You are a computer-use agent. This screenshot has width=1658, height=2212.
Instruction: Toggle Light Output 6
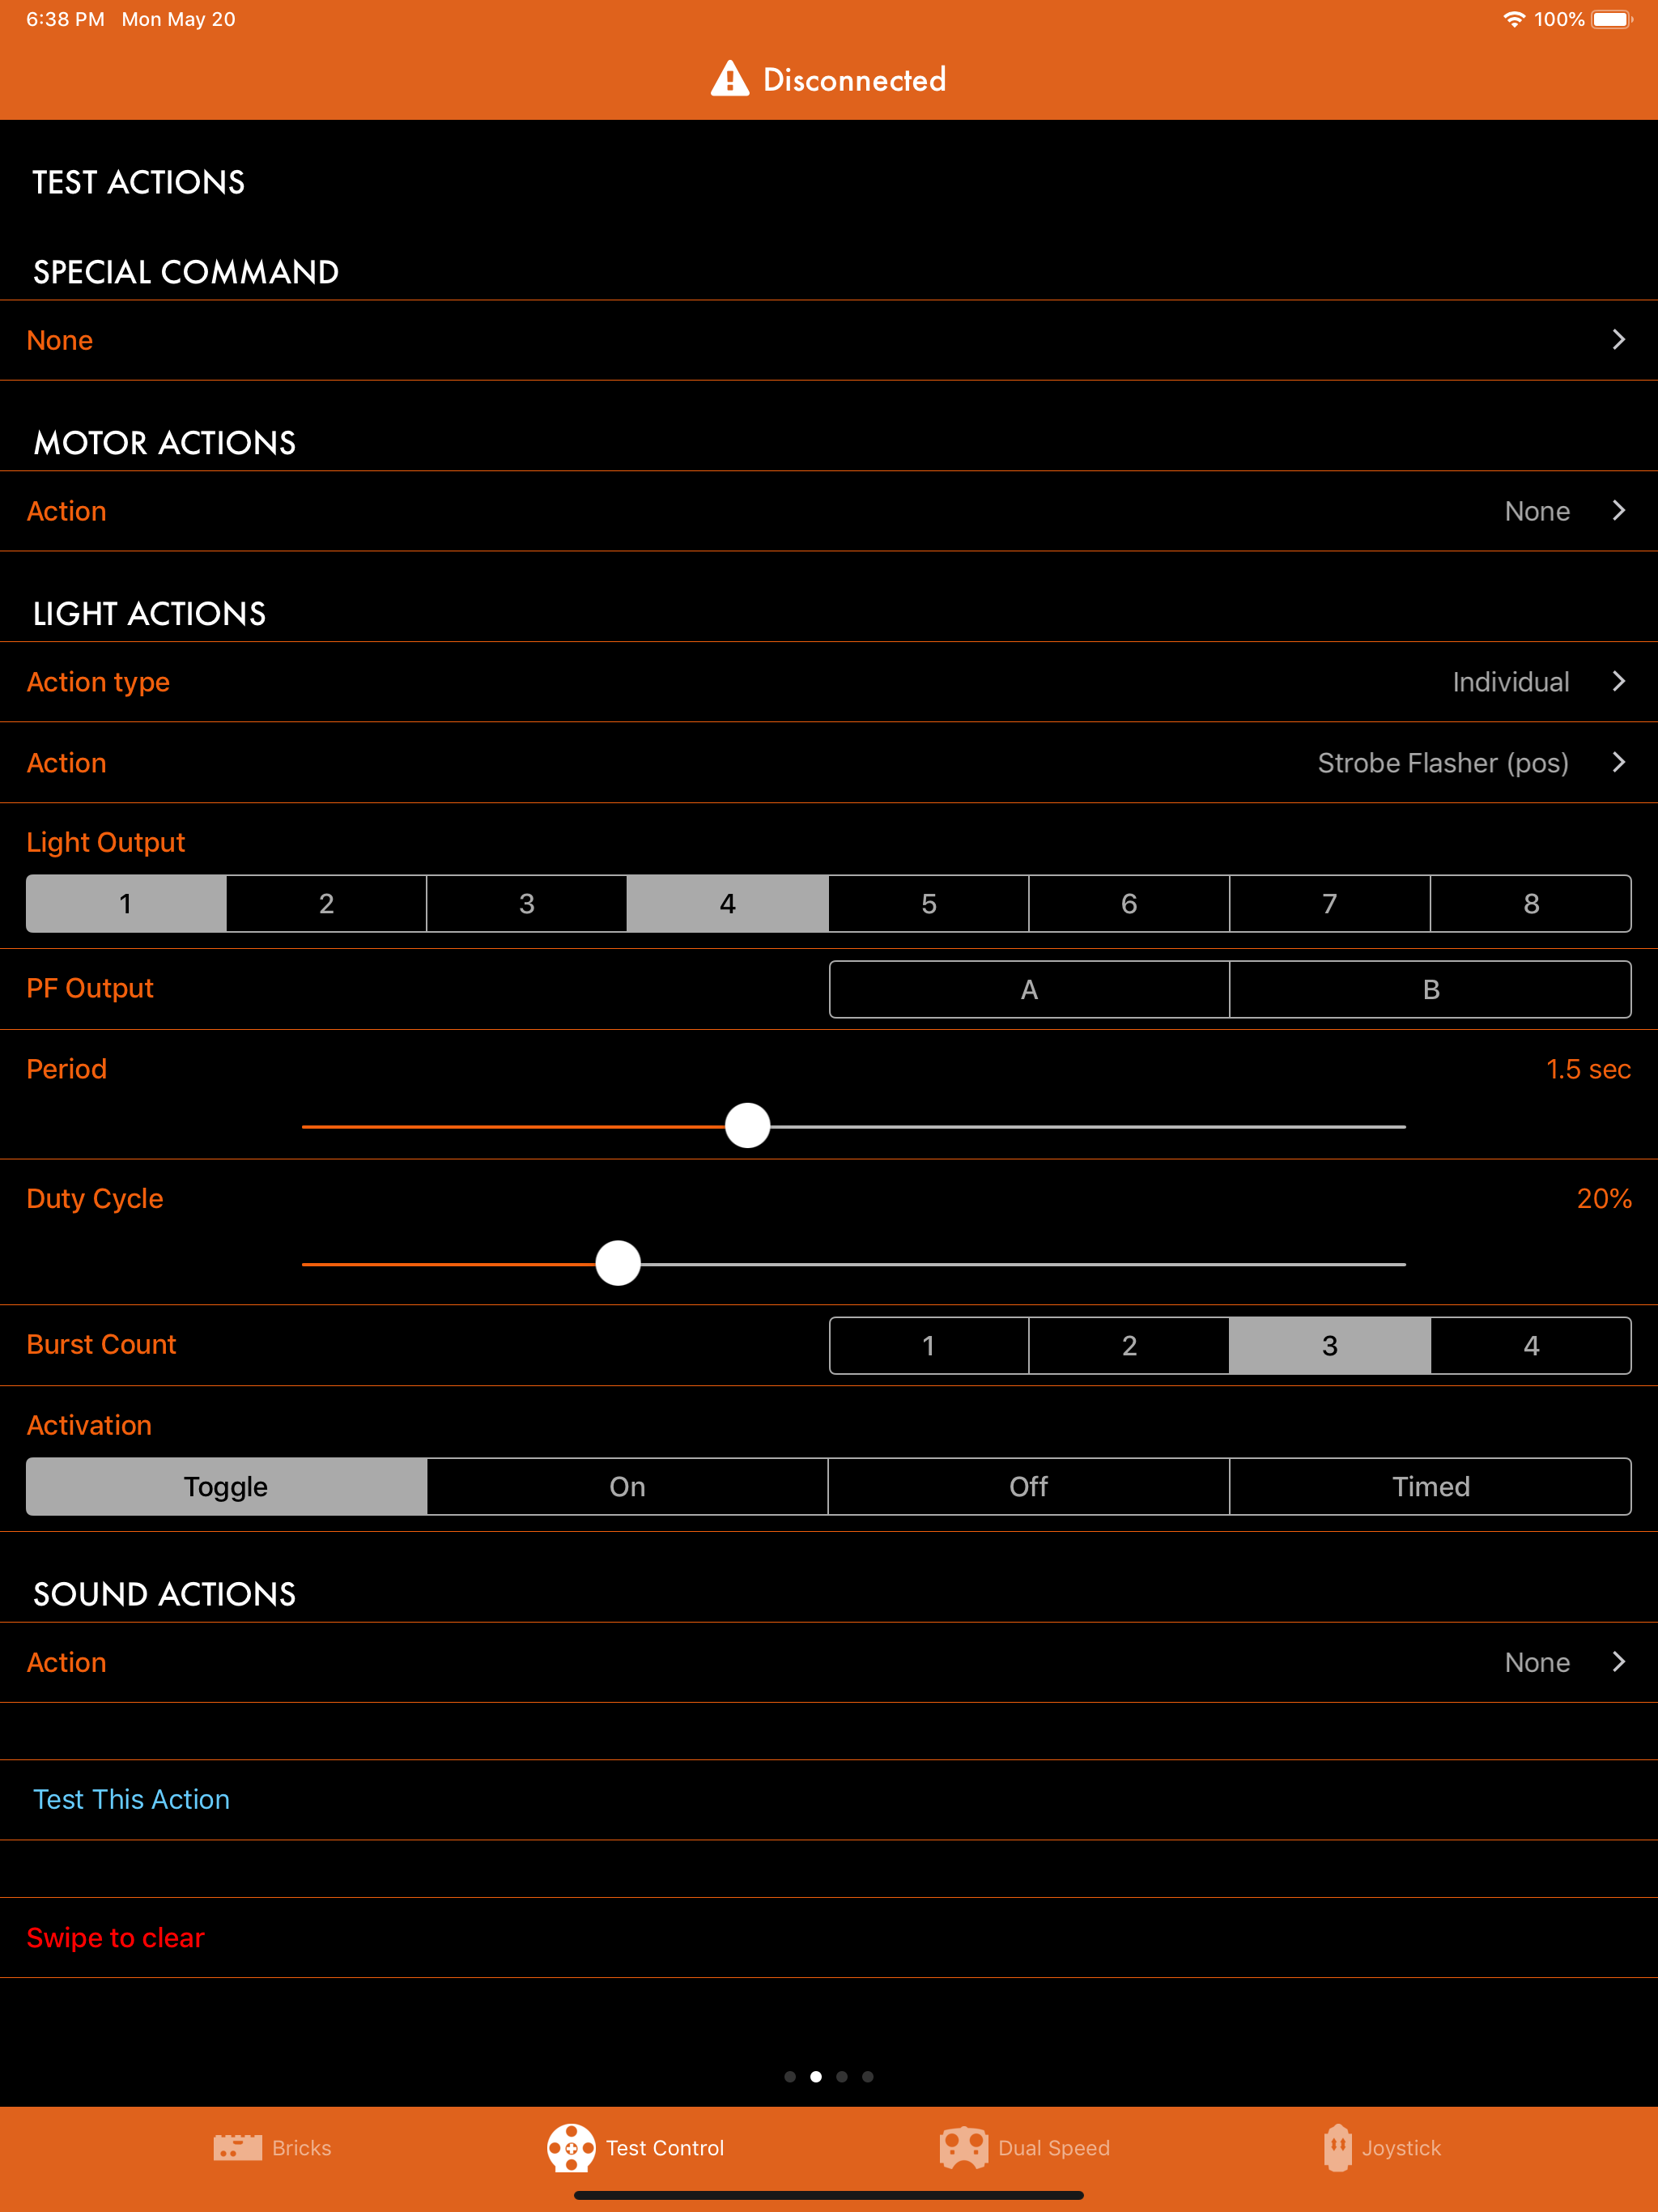pyautogui.click(x=1129, y=903)
